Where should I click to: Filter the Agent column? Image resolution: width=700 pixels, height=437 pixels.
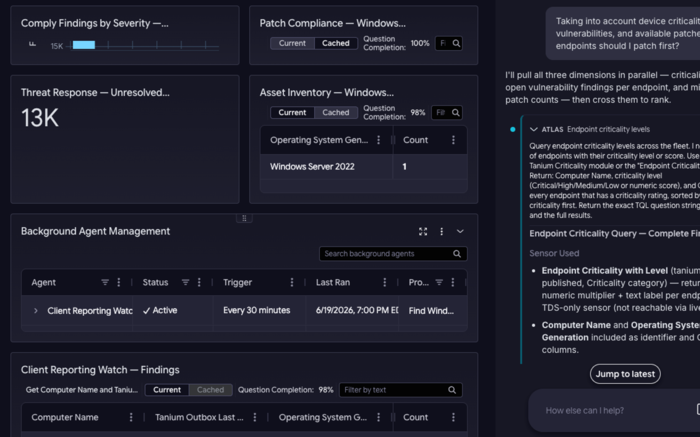pos(105,282)
